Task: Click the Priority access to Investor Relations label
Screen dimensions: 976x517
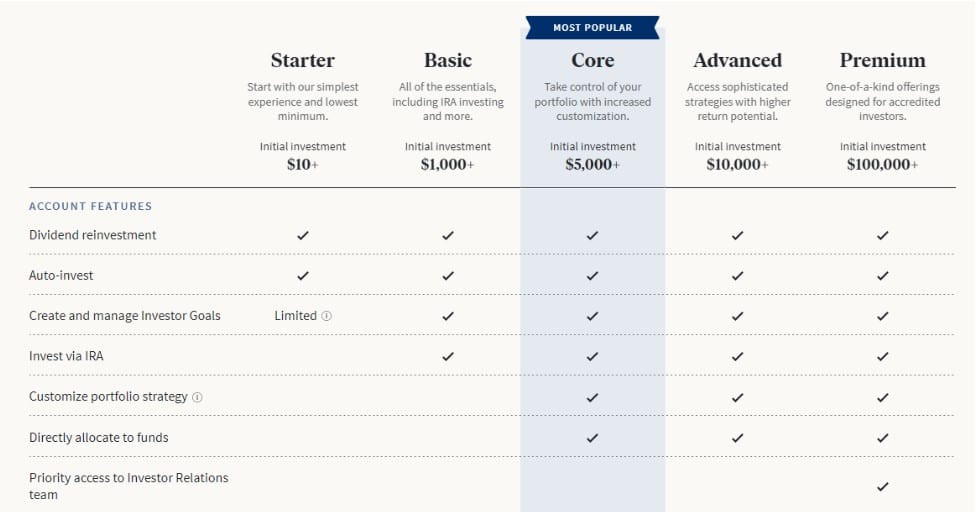Action: (128, 486)
